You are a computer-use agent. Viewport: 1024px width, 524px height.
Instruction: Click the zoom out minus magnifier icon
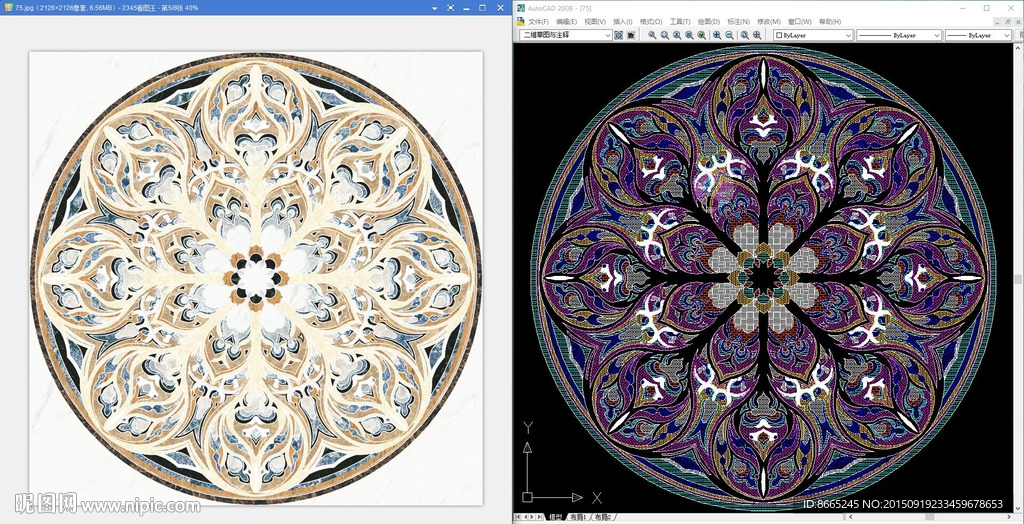tap(729, 35)
